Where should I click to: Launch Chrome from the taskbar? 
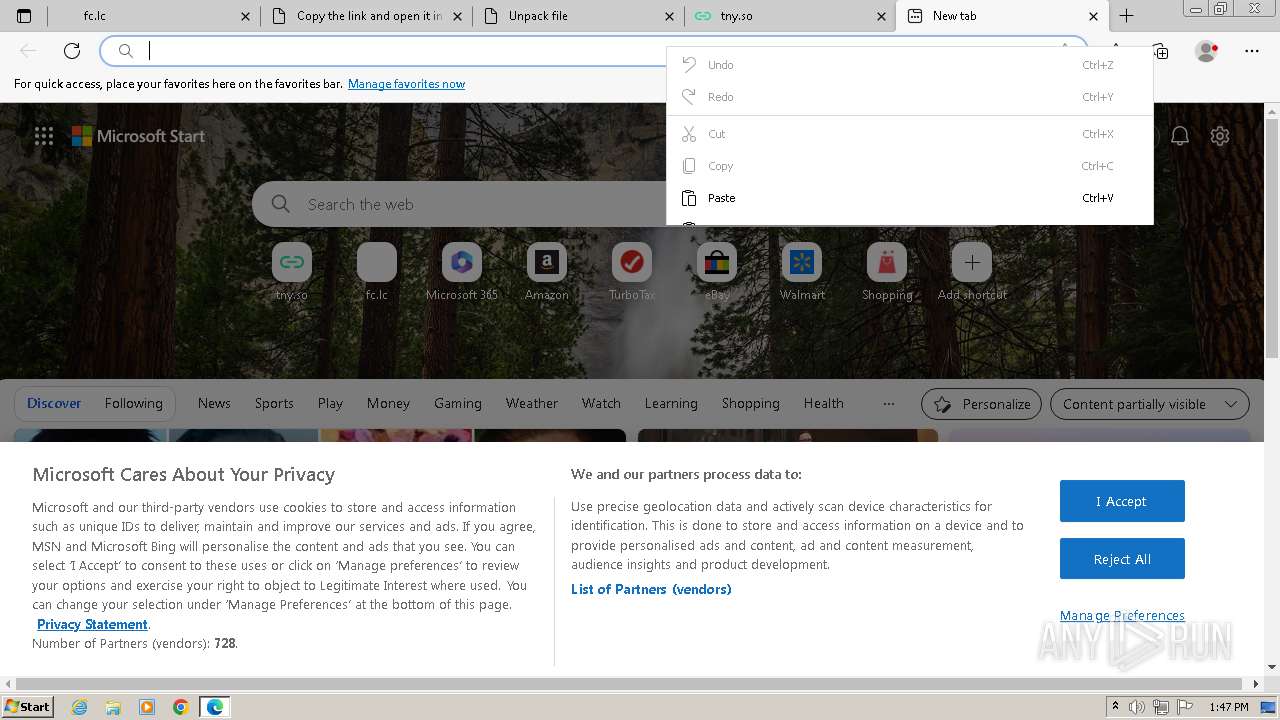pyautogui.click(x=181, y=707)
